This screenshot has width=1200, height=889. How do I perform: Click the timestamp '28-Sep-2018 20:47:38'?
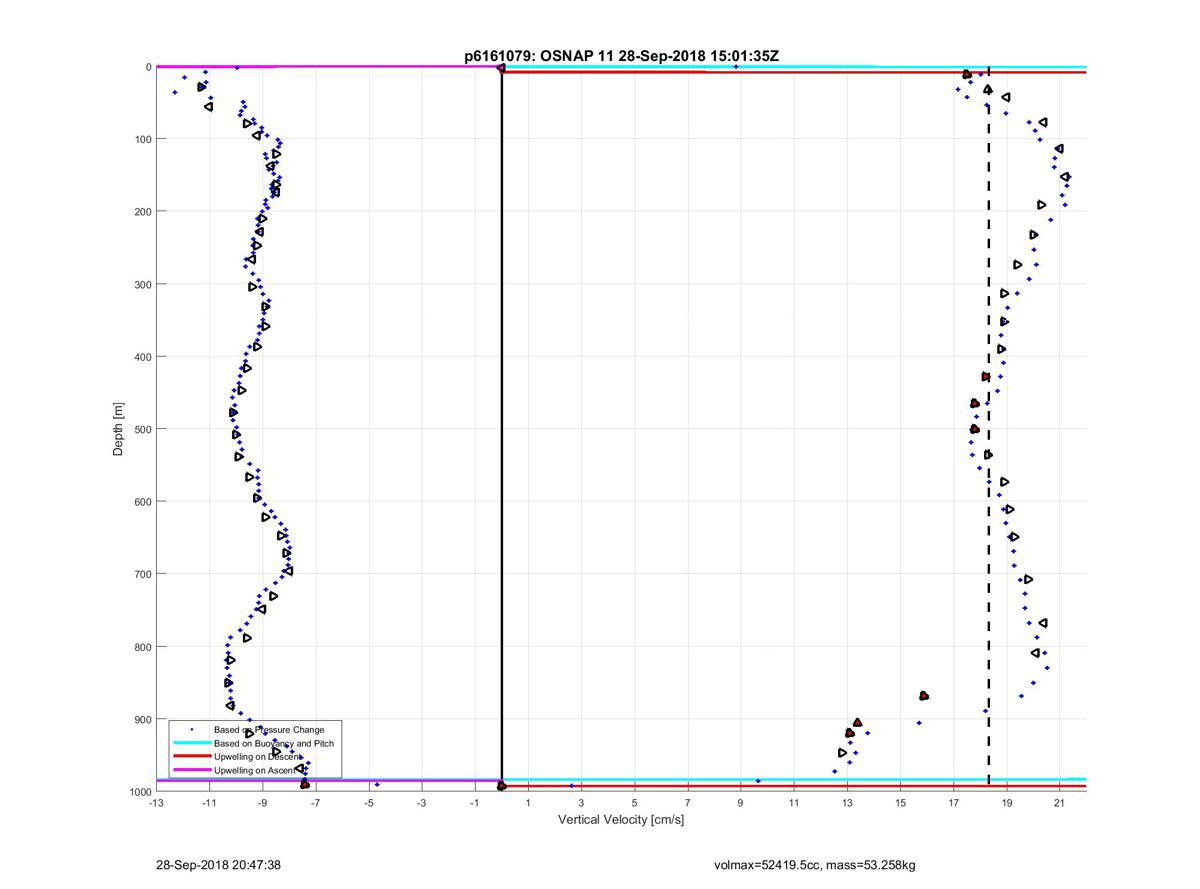pyautogui.click(x=218, y=864)
